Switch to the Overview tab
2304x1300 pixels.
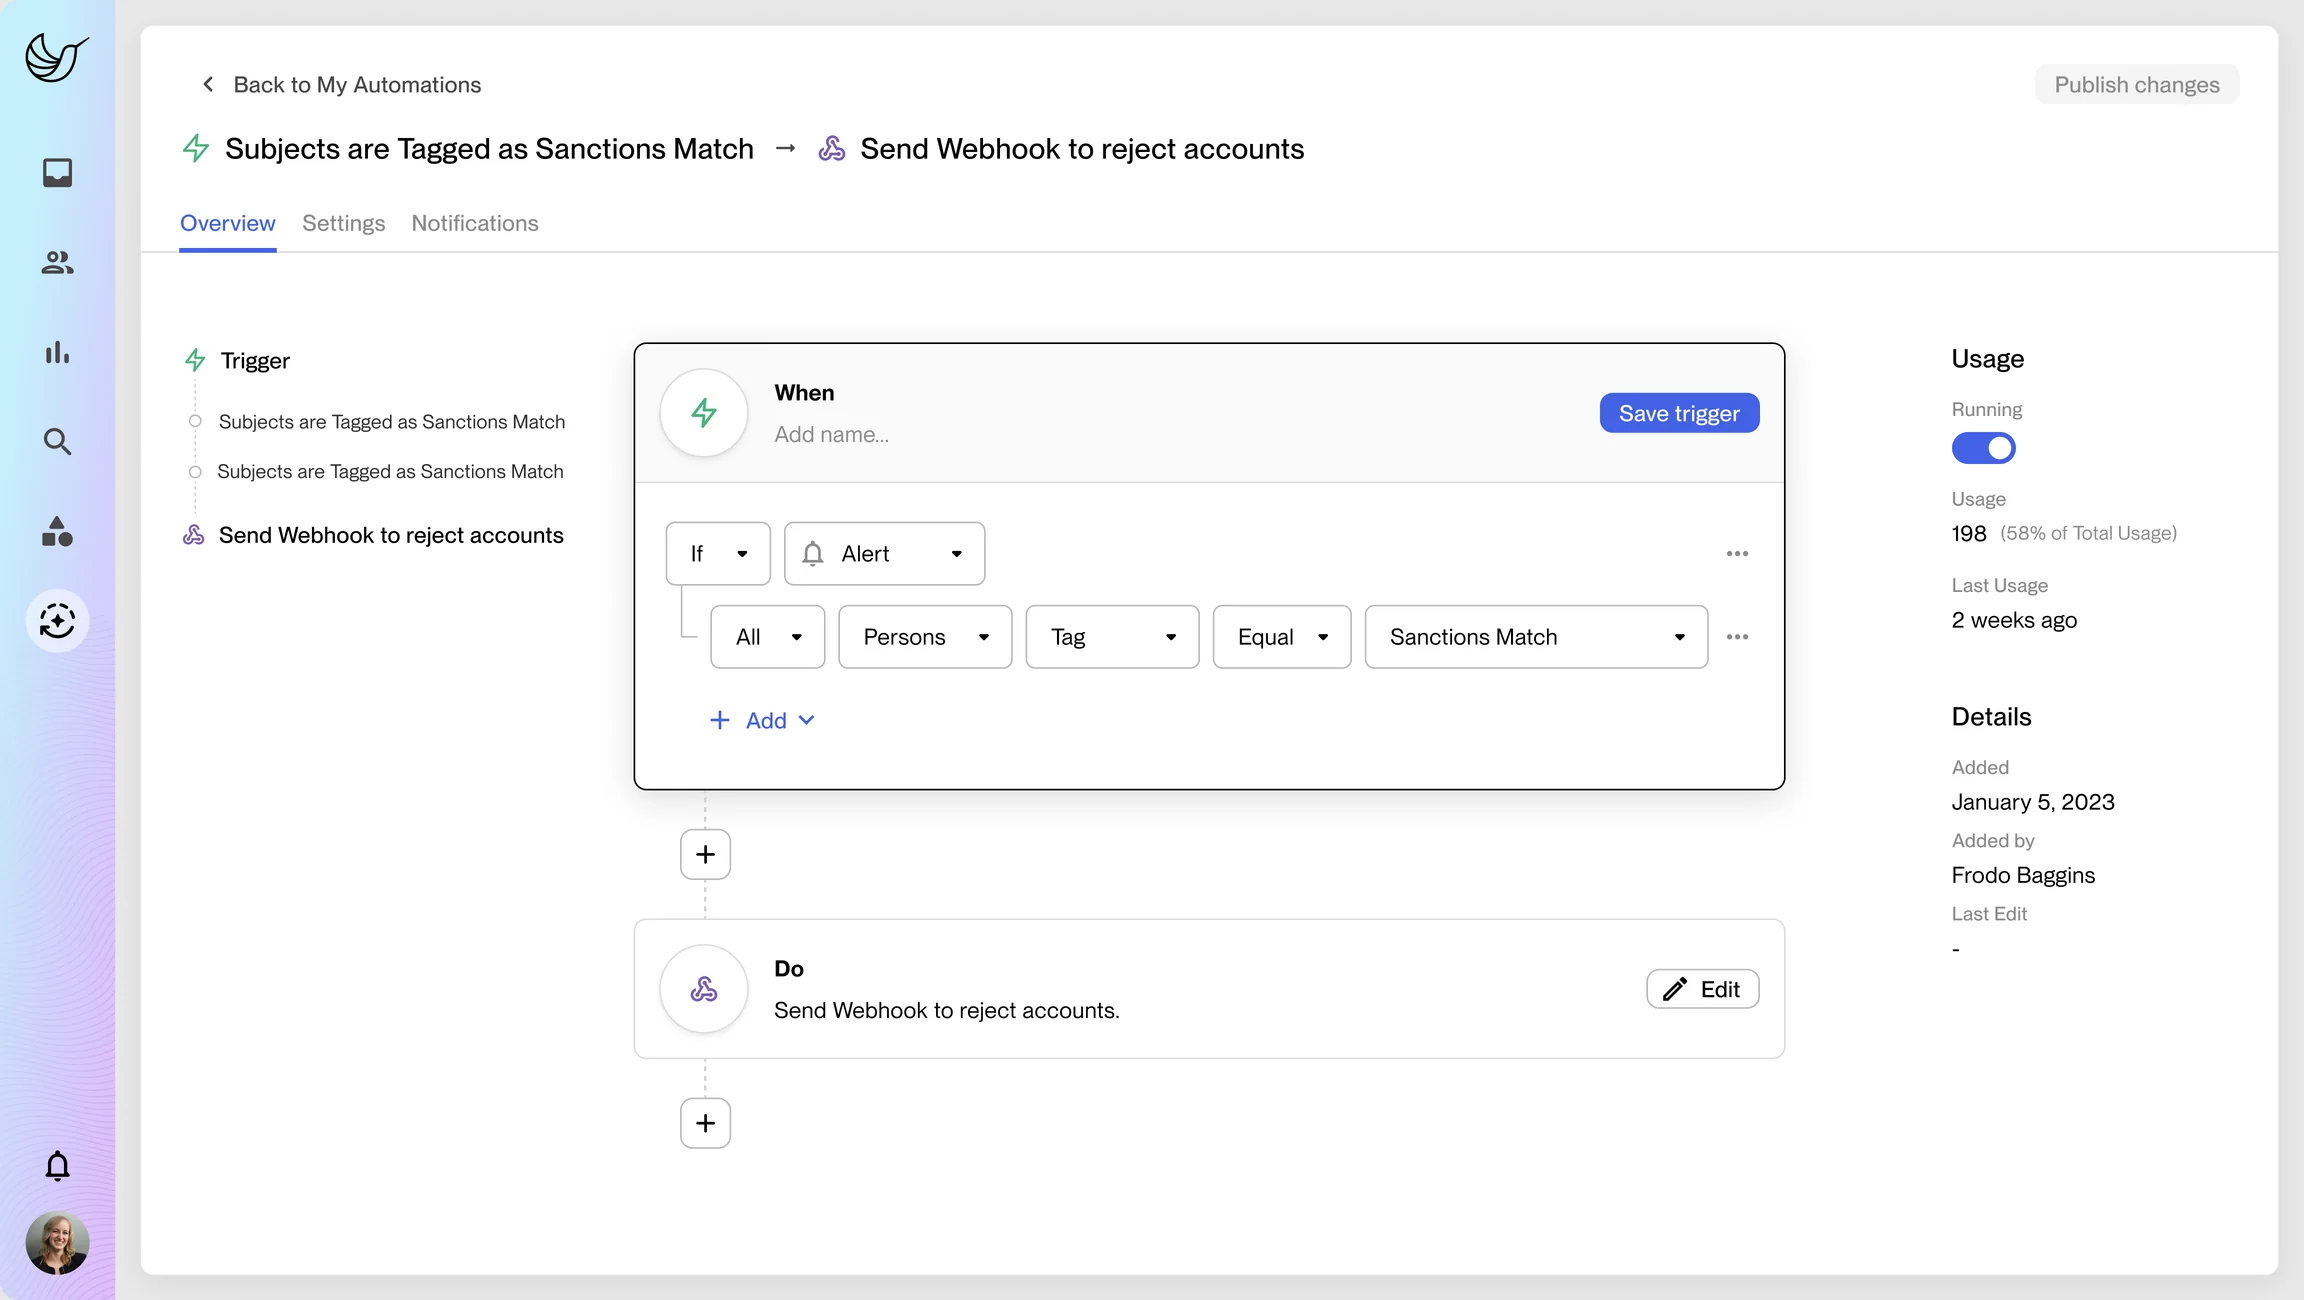[227, 223]
